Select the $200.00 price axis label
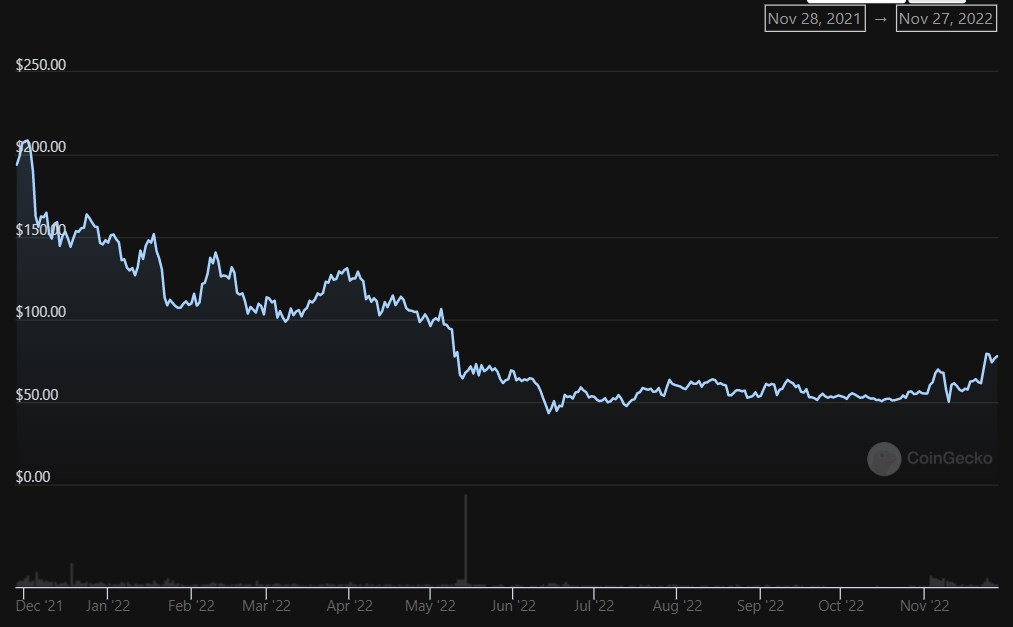 coord(41,147)
